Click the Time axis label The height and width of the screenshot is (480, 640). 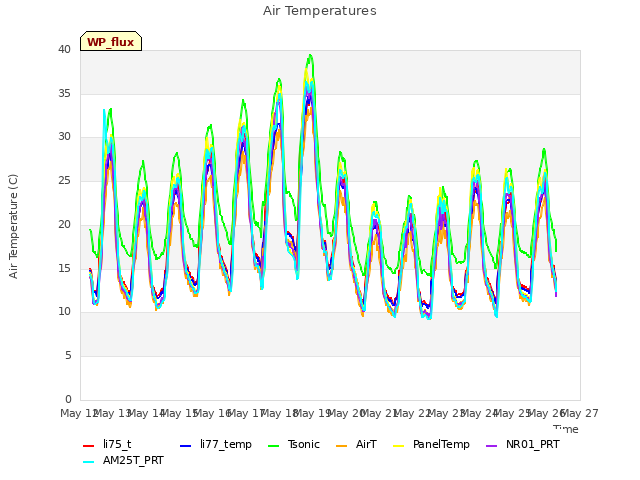(x=566, y=429)
